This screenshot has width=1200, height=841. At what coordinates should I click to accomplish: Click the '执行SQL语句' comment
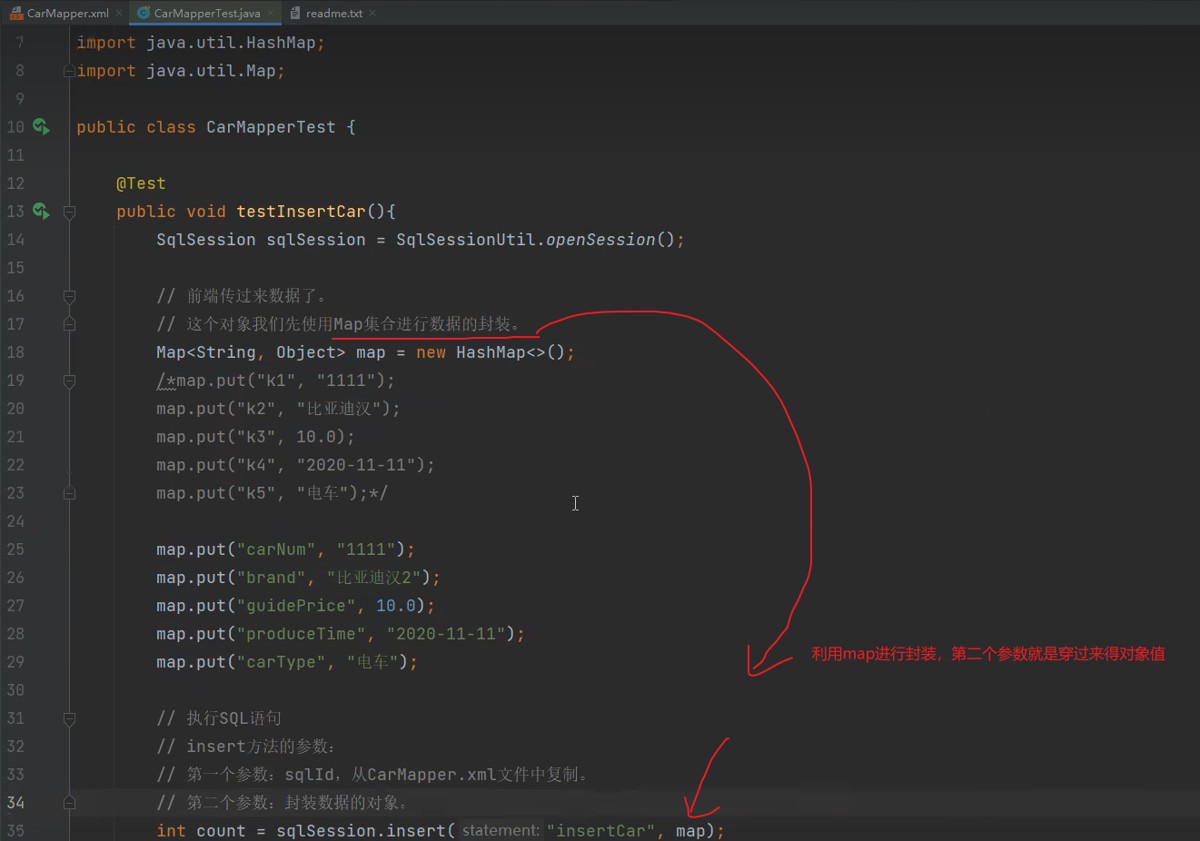click(219, 718)
